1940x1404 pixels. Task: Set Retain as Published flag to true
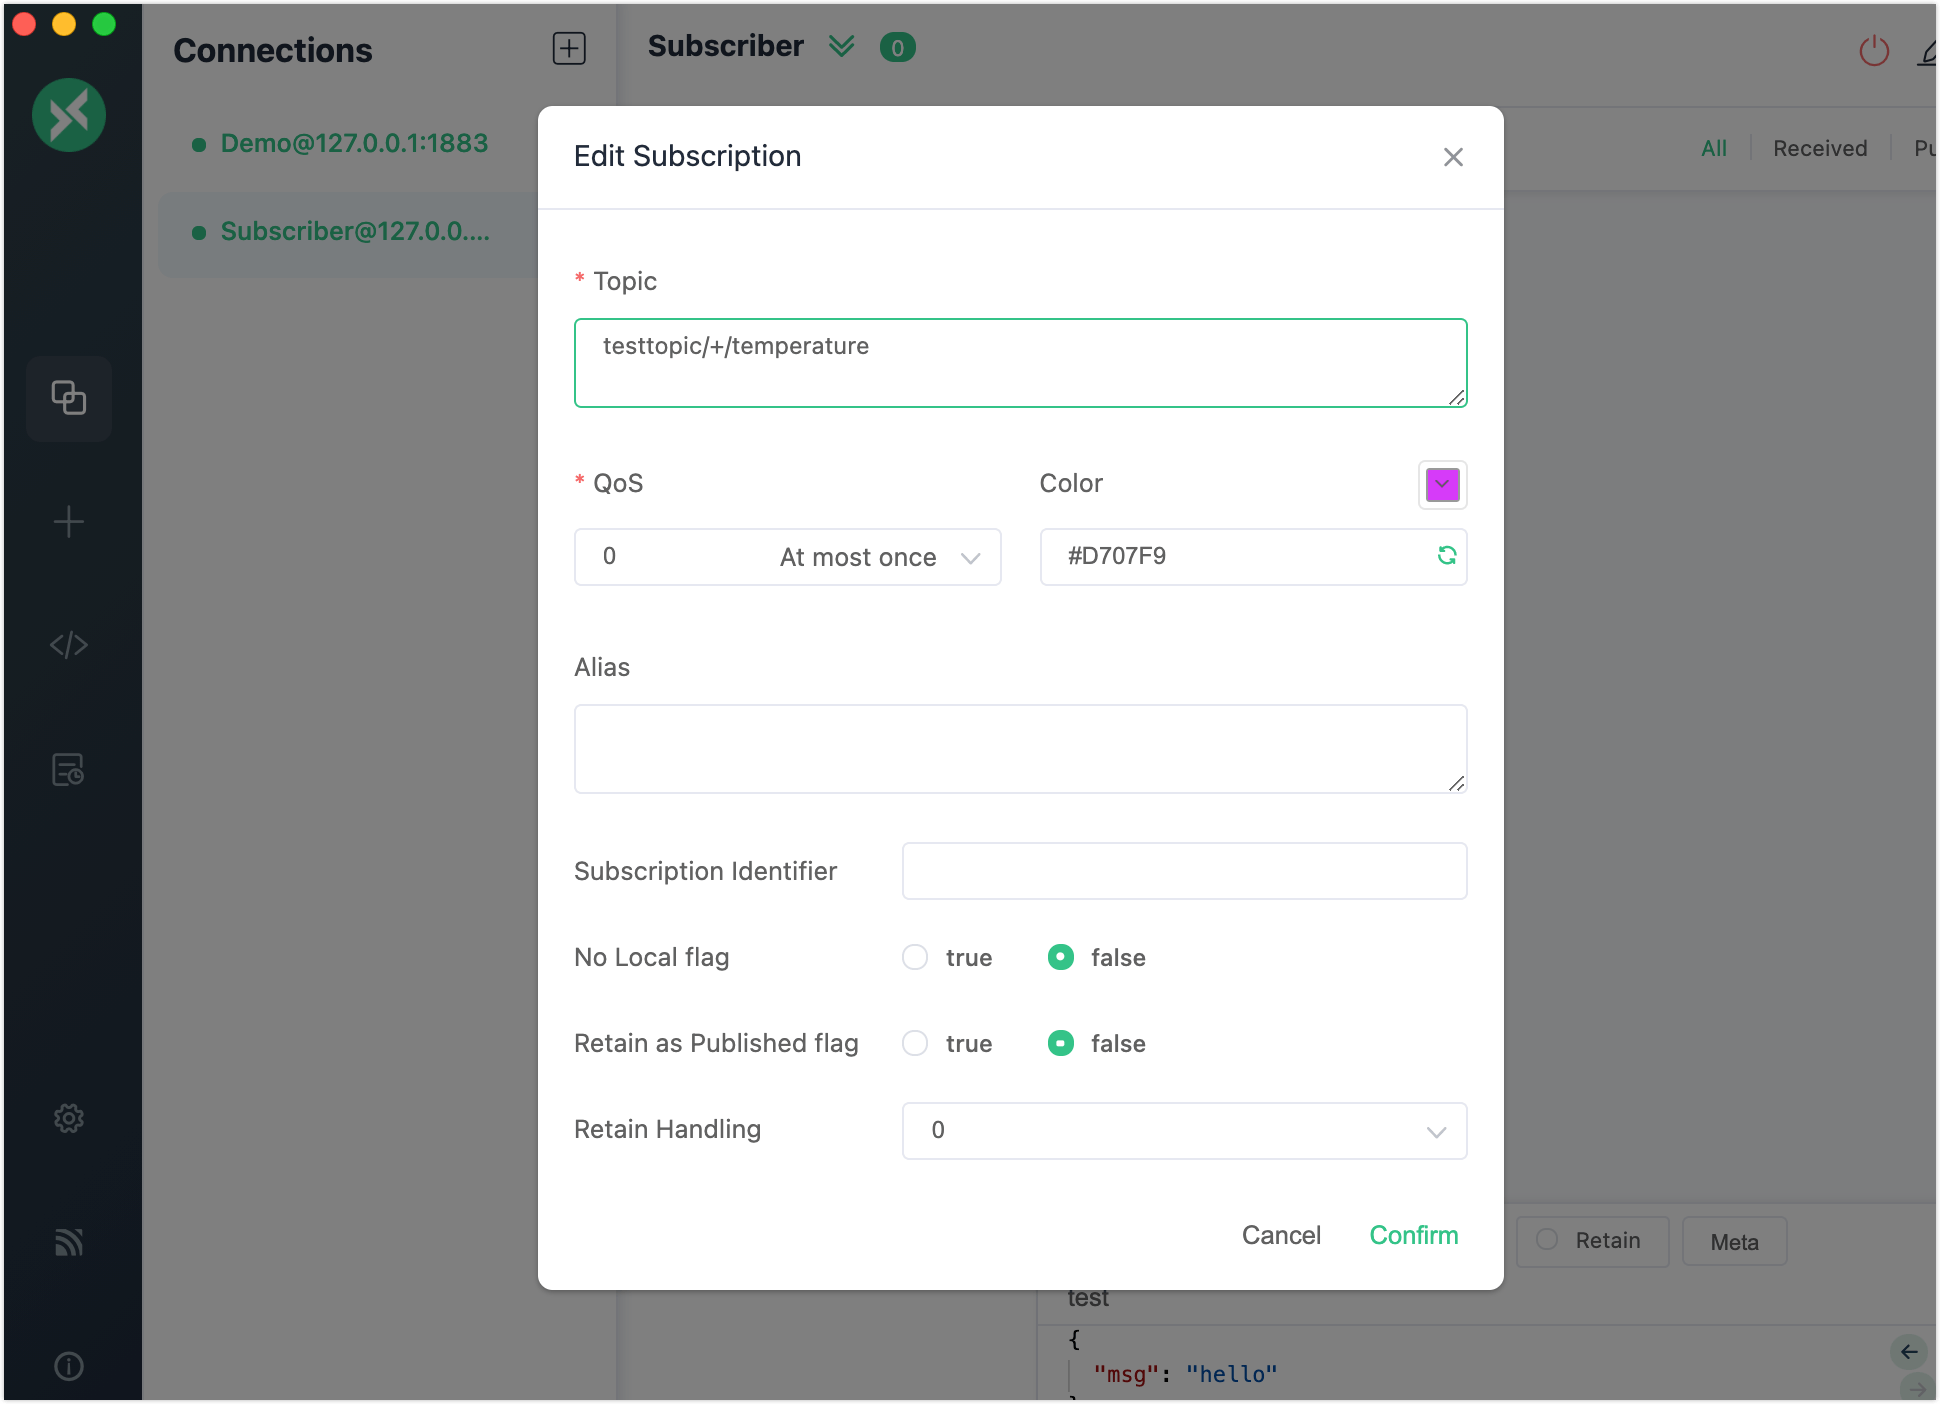915,1043
